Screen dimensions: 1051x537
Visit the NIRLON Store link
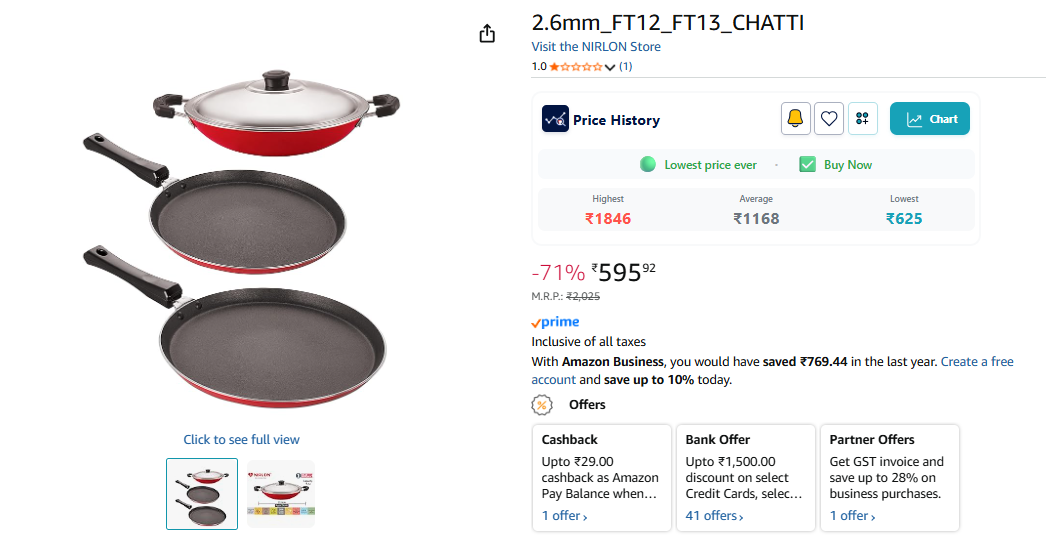[x=596, y=47]
